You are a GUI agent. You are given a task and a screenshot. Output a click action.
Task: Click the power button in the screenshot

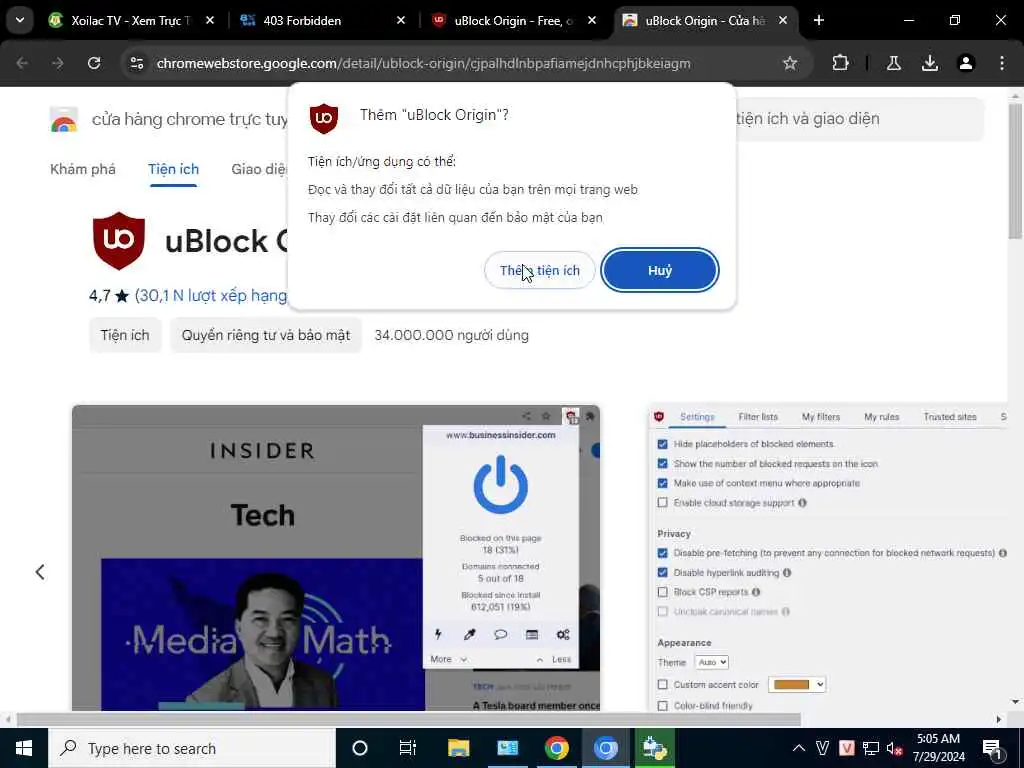click(500, 485)
